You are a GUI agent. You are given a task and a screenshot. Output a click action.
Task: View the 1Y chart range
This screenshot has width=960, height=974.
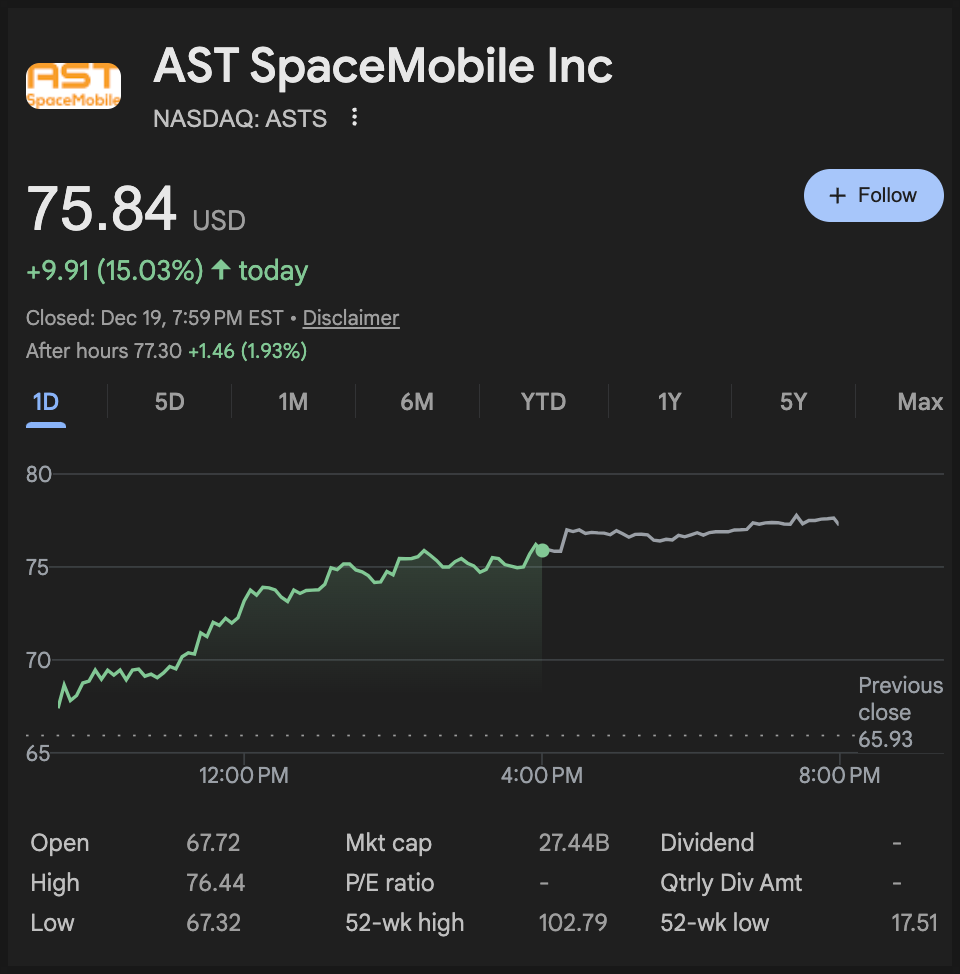coord(669,402)
